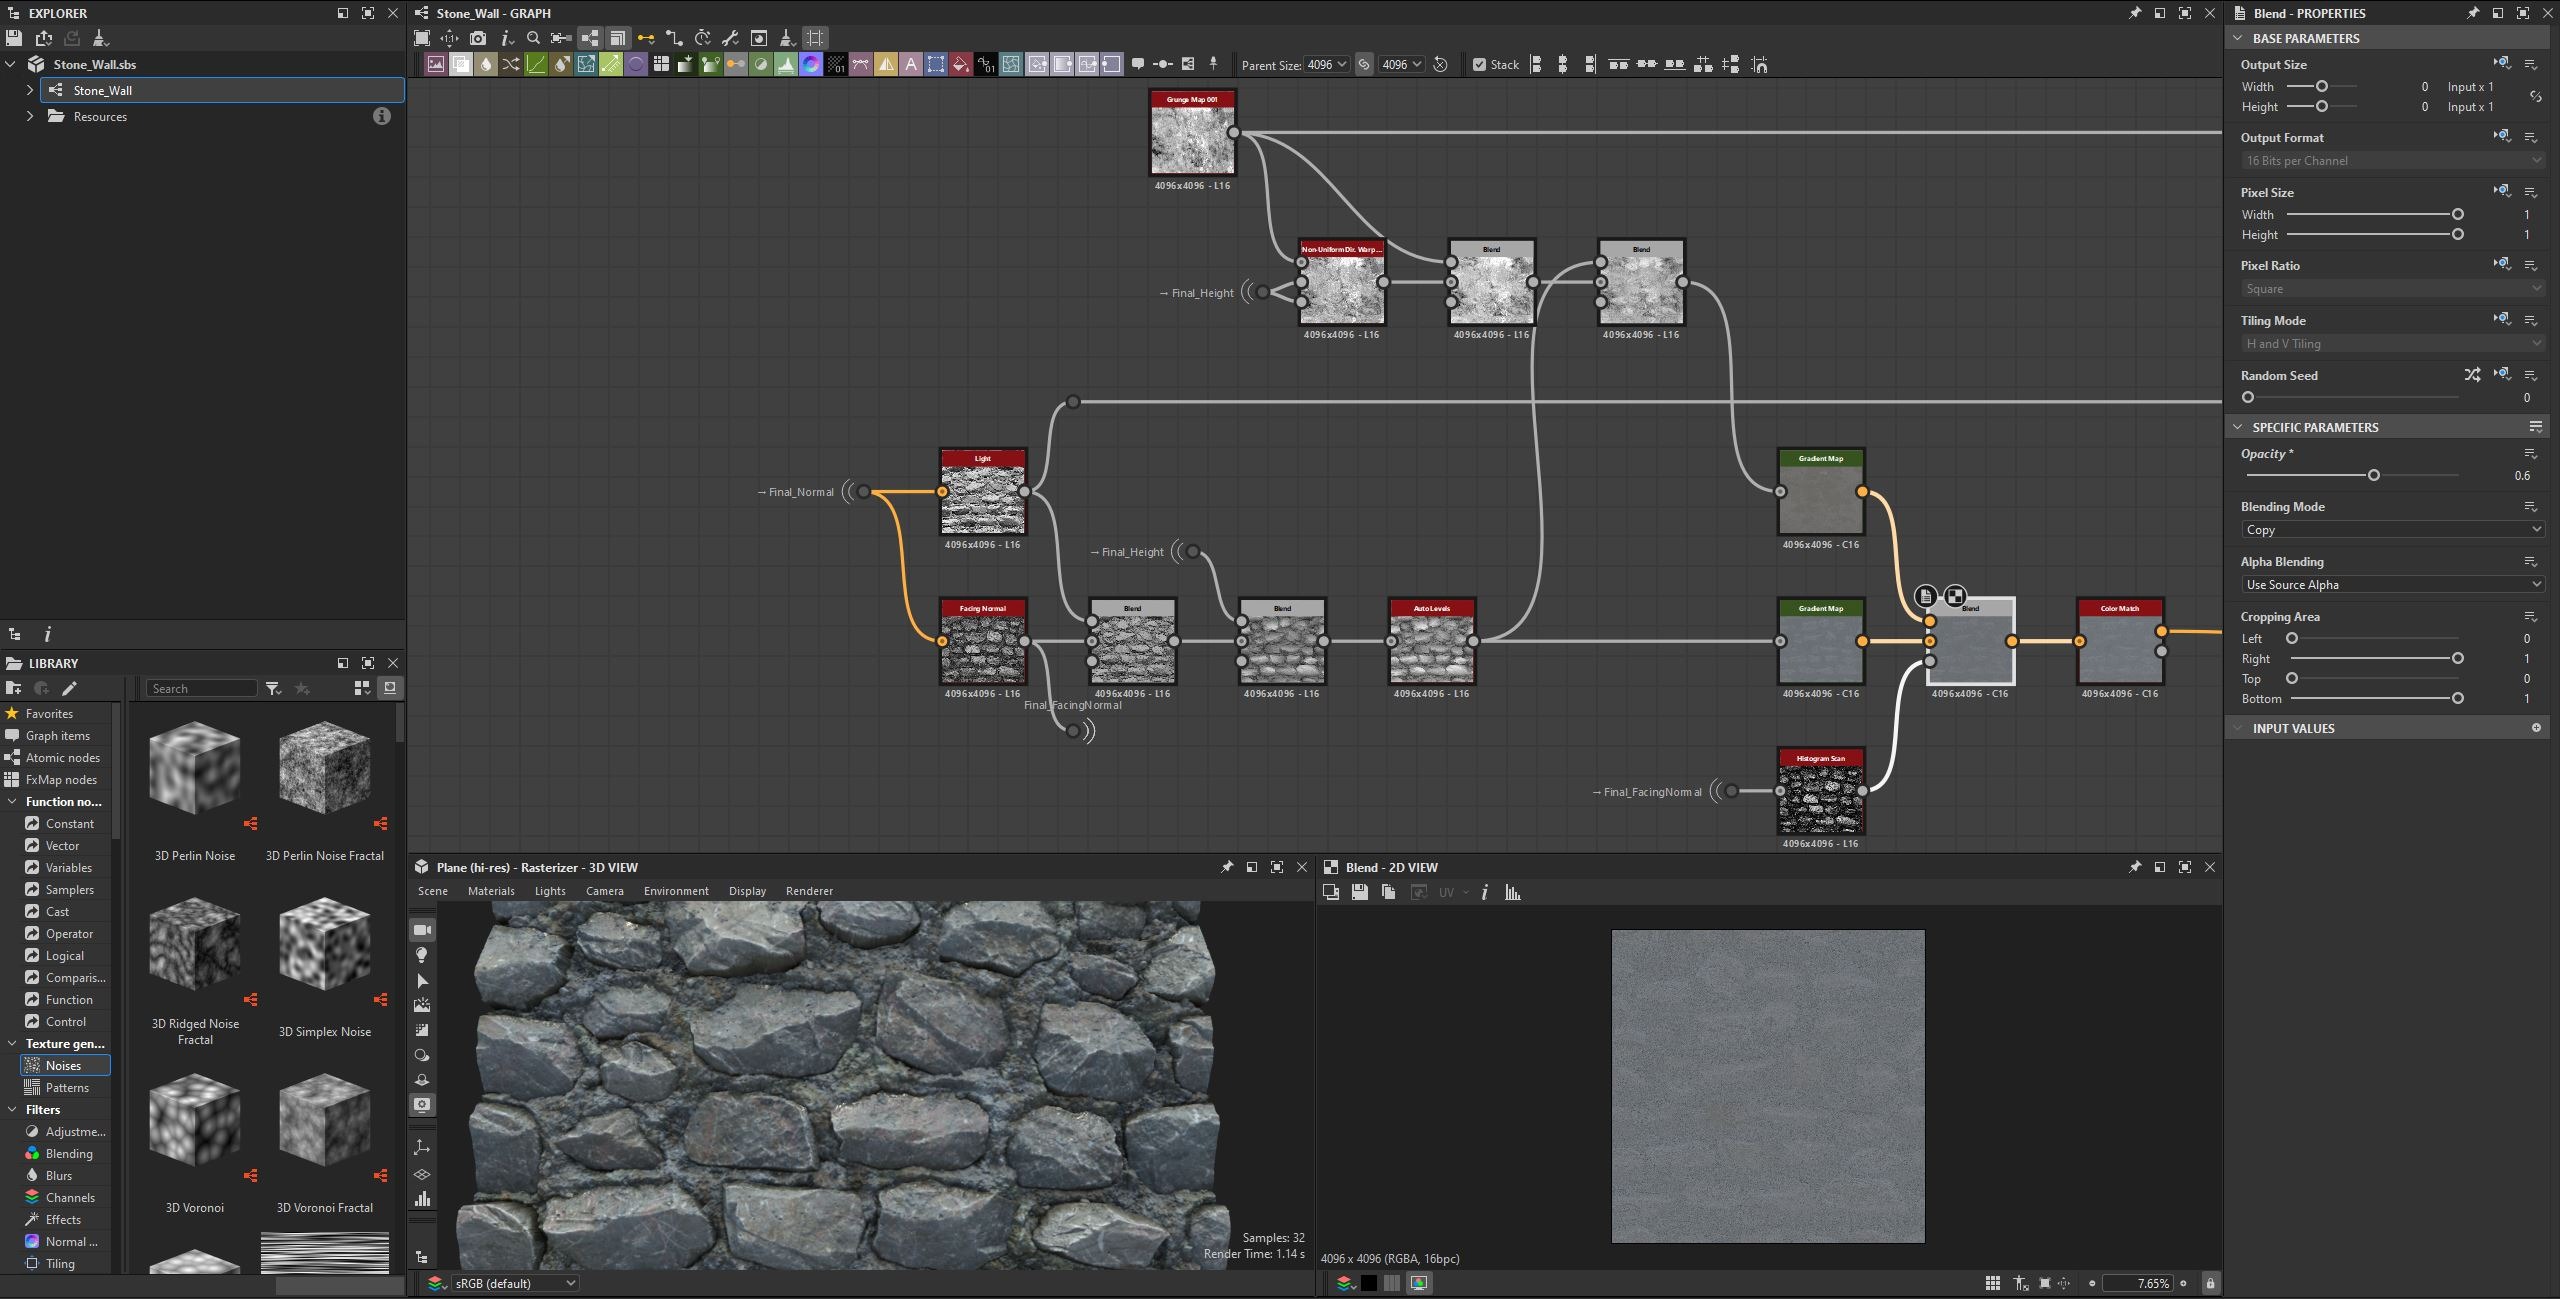Click the wrench tools icon in graph toolbar

(x=730, y=38)
